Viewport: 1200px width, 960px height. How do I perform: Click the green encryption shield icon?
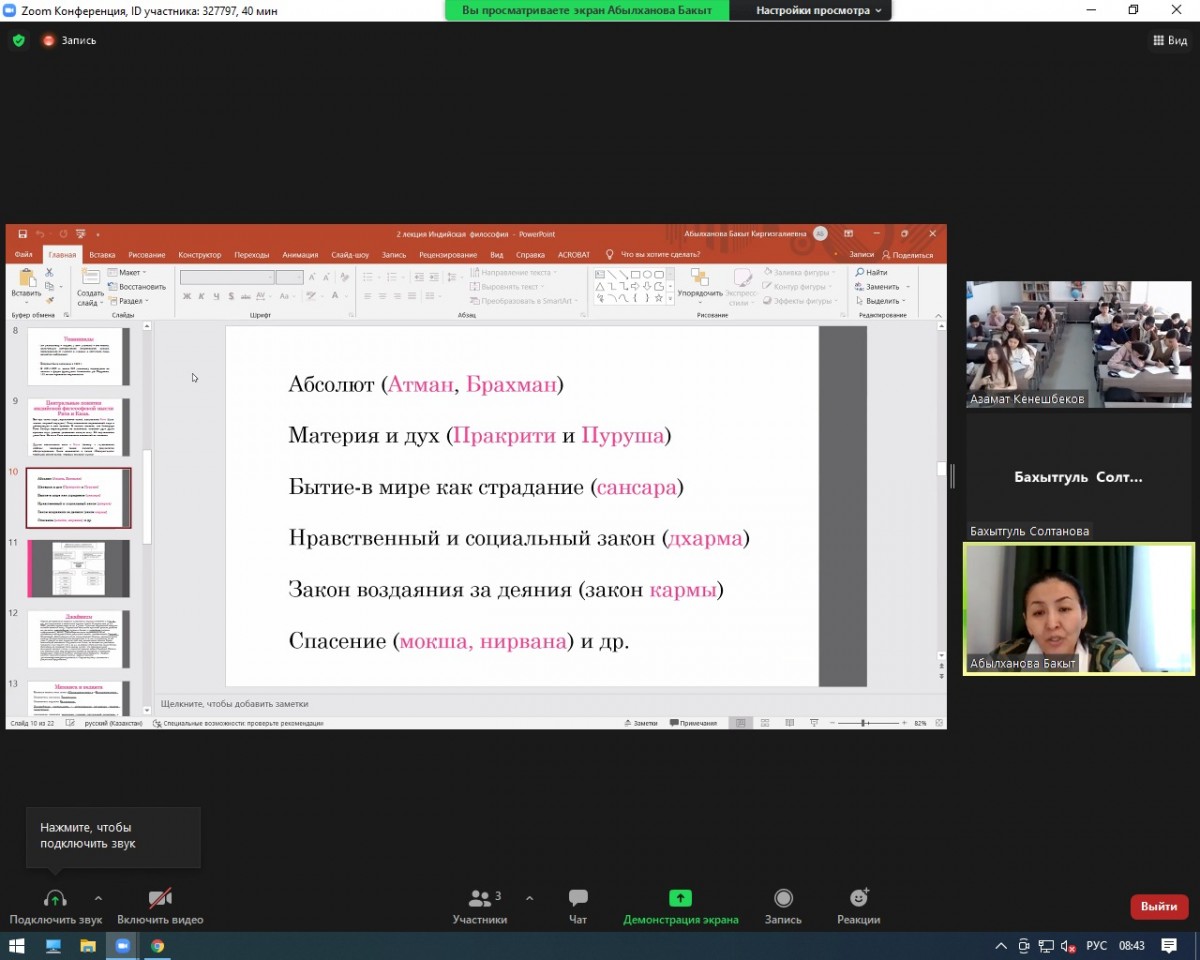pos(18,41)
